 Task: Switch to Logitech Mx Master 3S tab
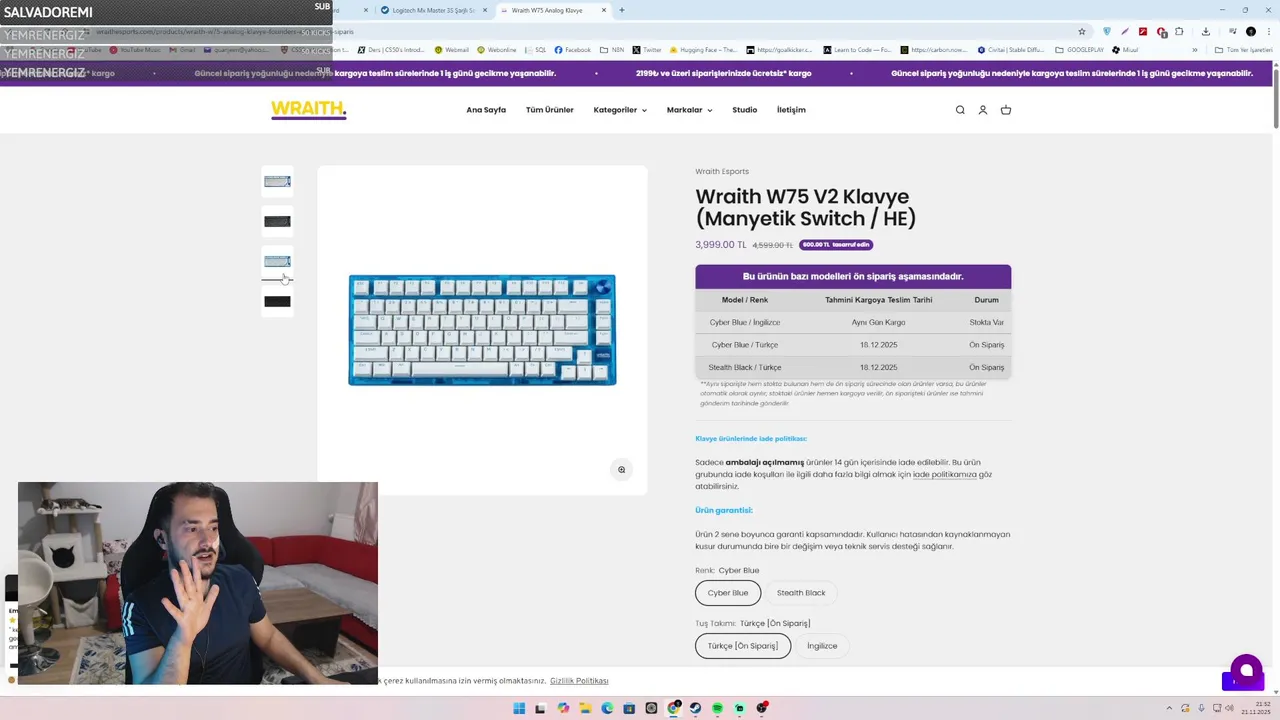[x=435, y=10]
